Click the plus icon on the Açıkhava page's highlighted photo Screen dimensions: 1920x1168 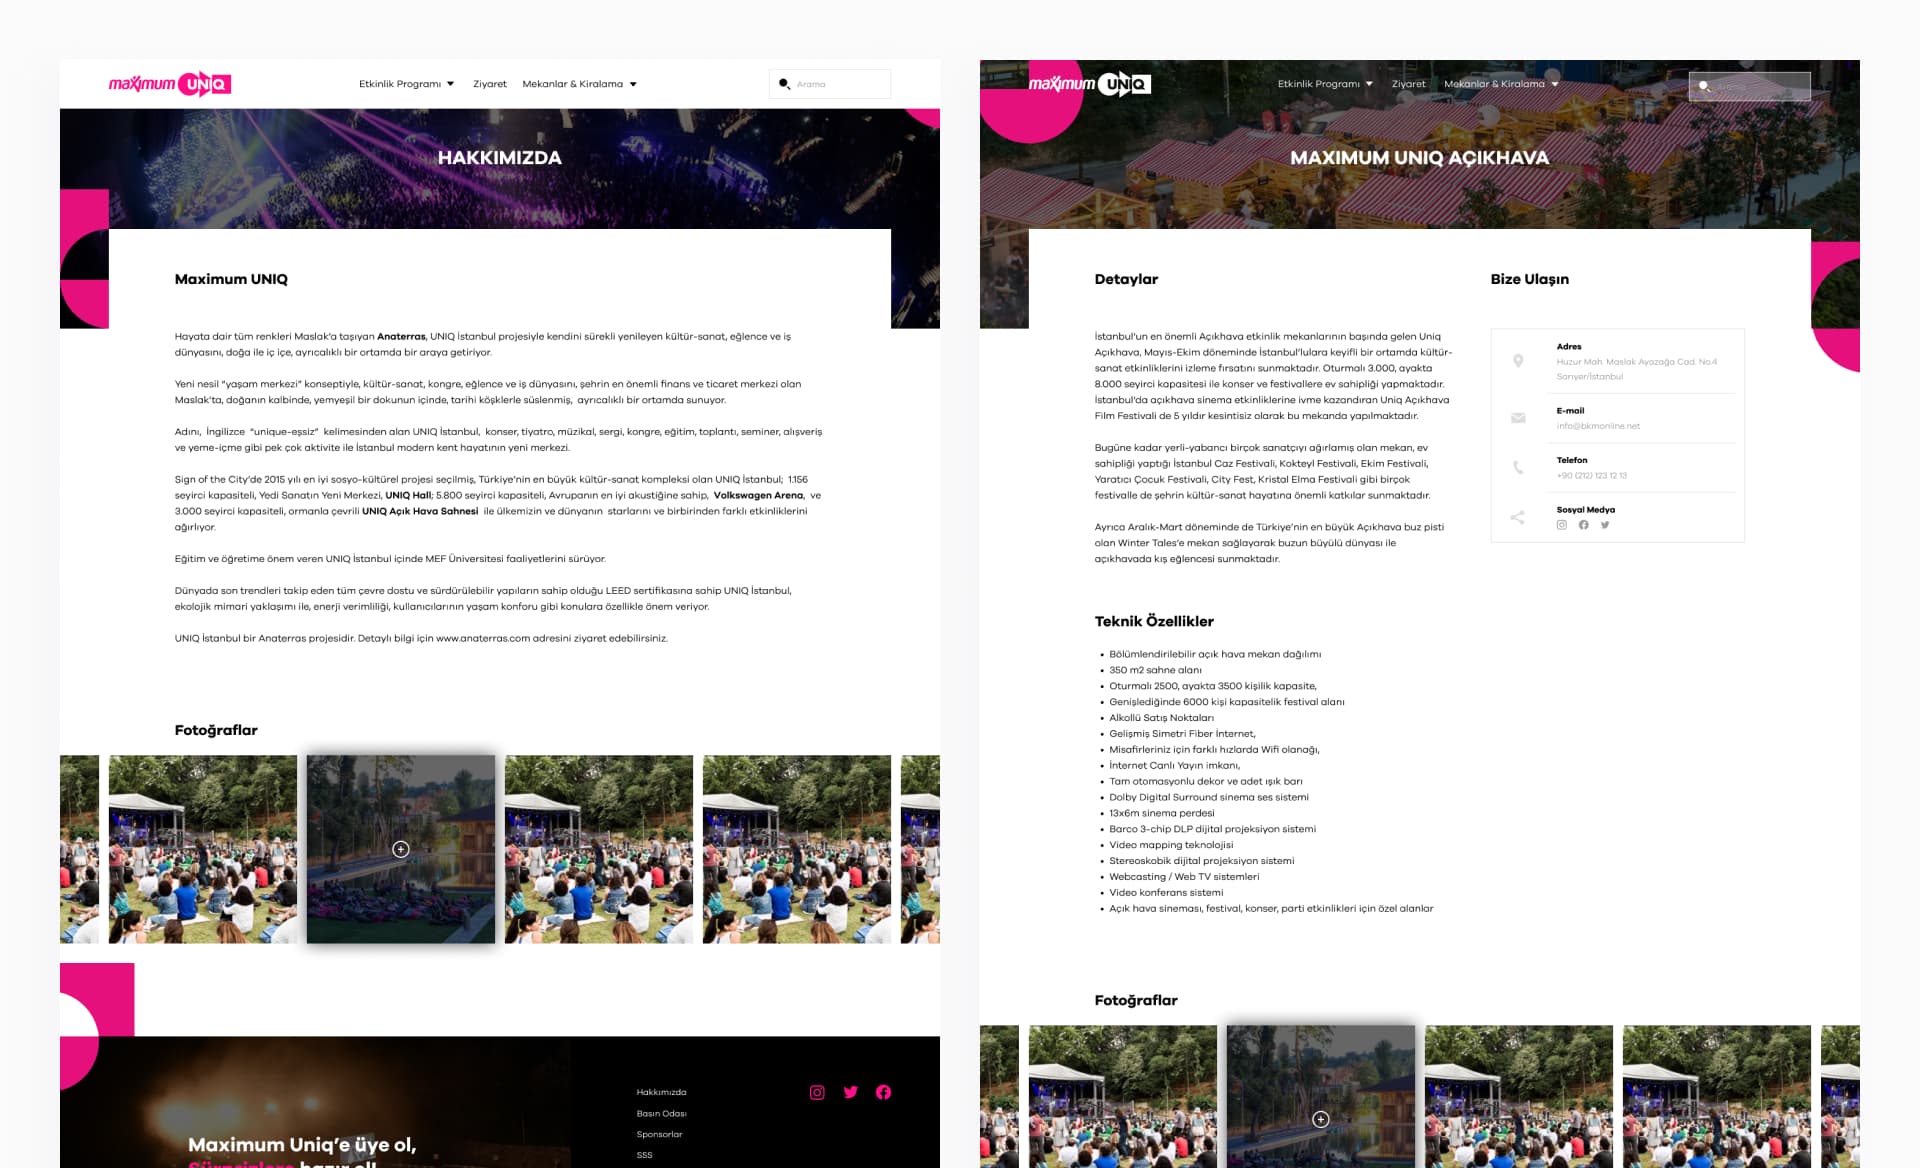coord(1320,1119)
